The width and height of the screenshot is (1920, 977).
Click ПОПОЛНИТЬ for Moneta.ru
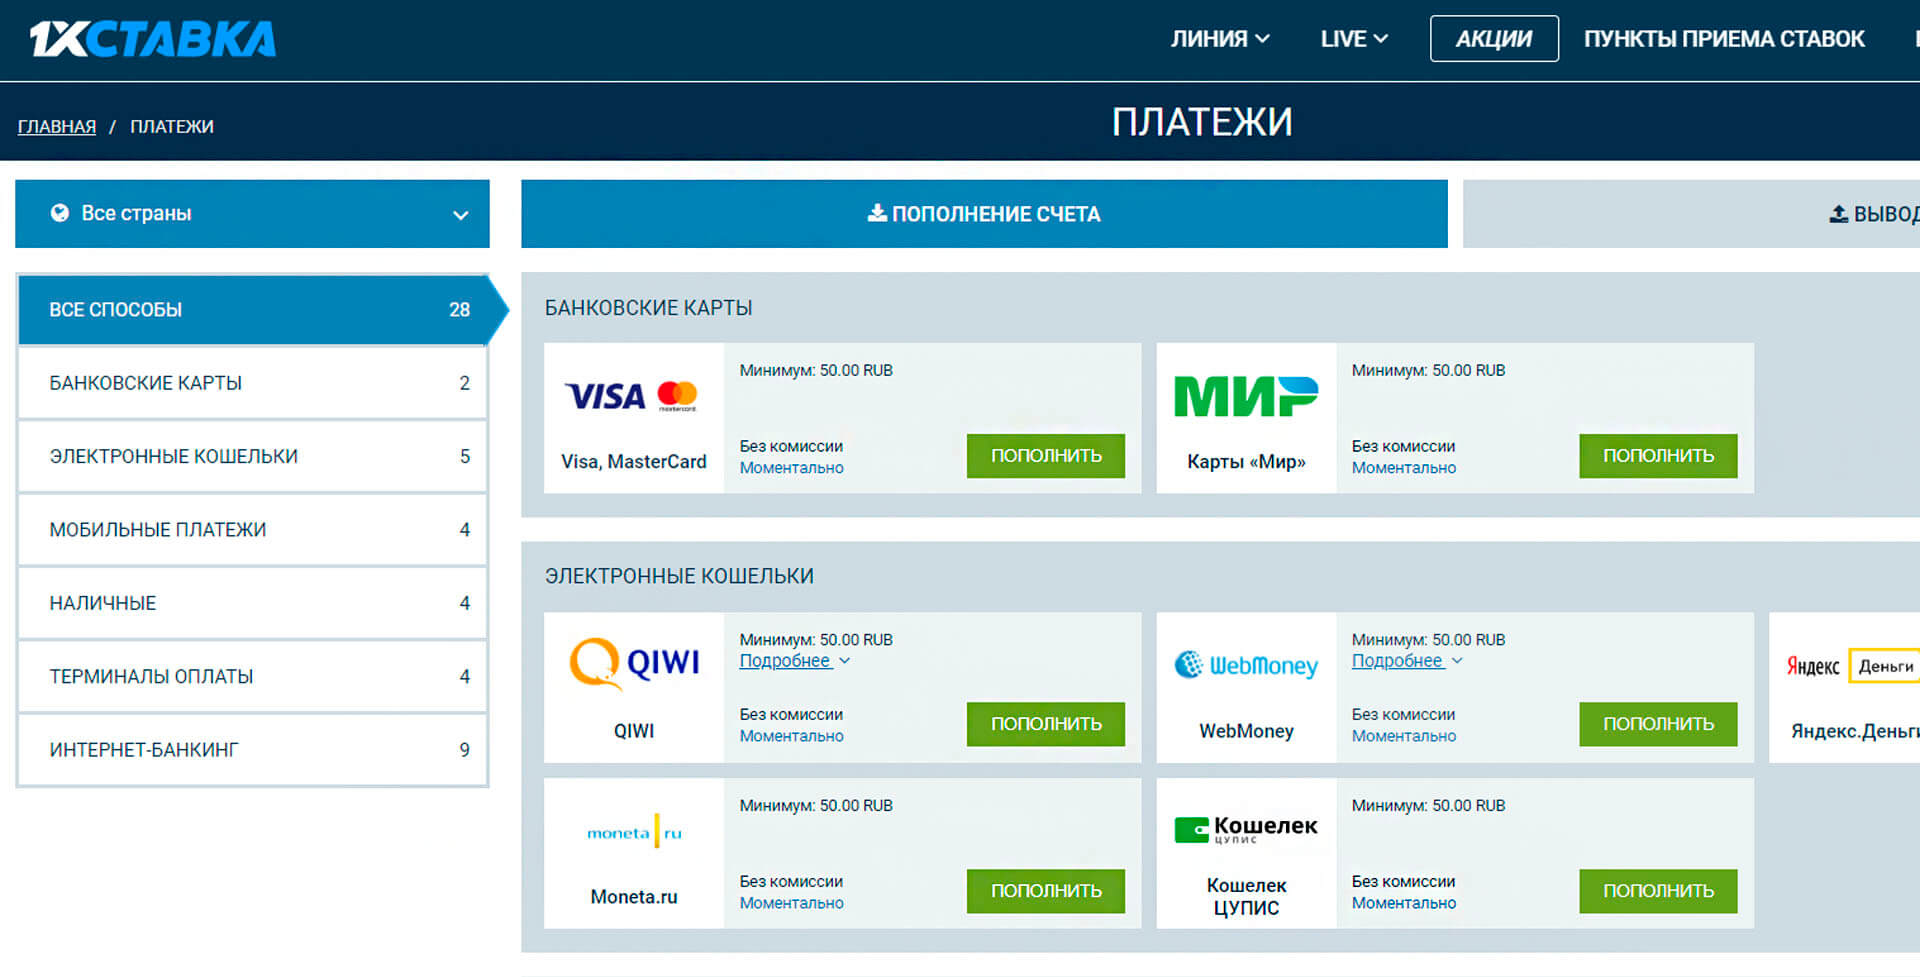[x=1046, y=891]
